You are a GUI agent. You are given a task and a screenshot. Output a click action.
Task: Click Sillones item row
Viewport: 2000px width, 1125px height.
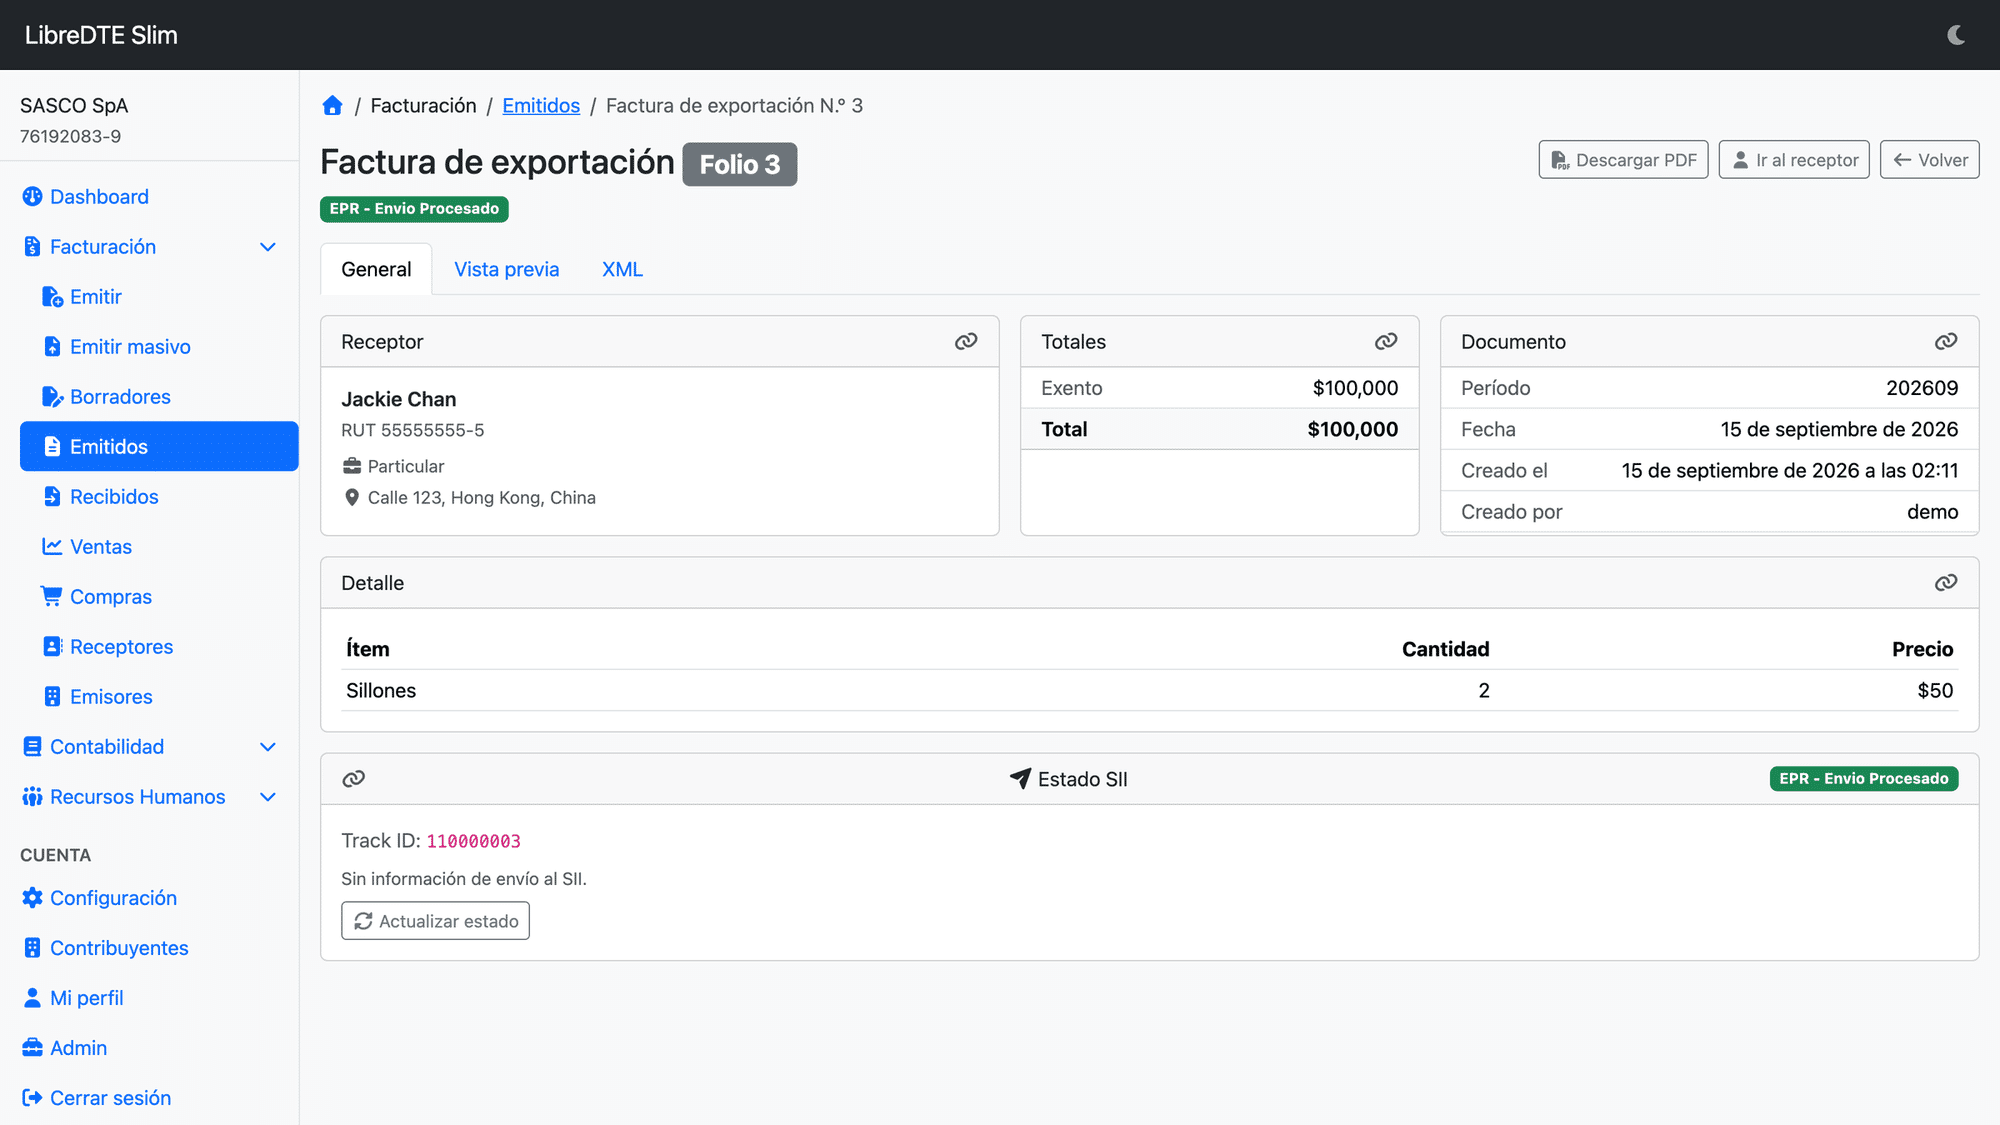pyautogui.click(x=1150, y=691)
